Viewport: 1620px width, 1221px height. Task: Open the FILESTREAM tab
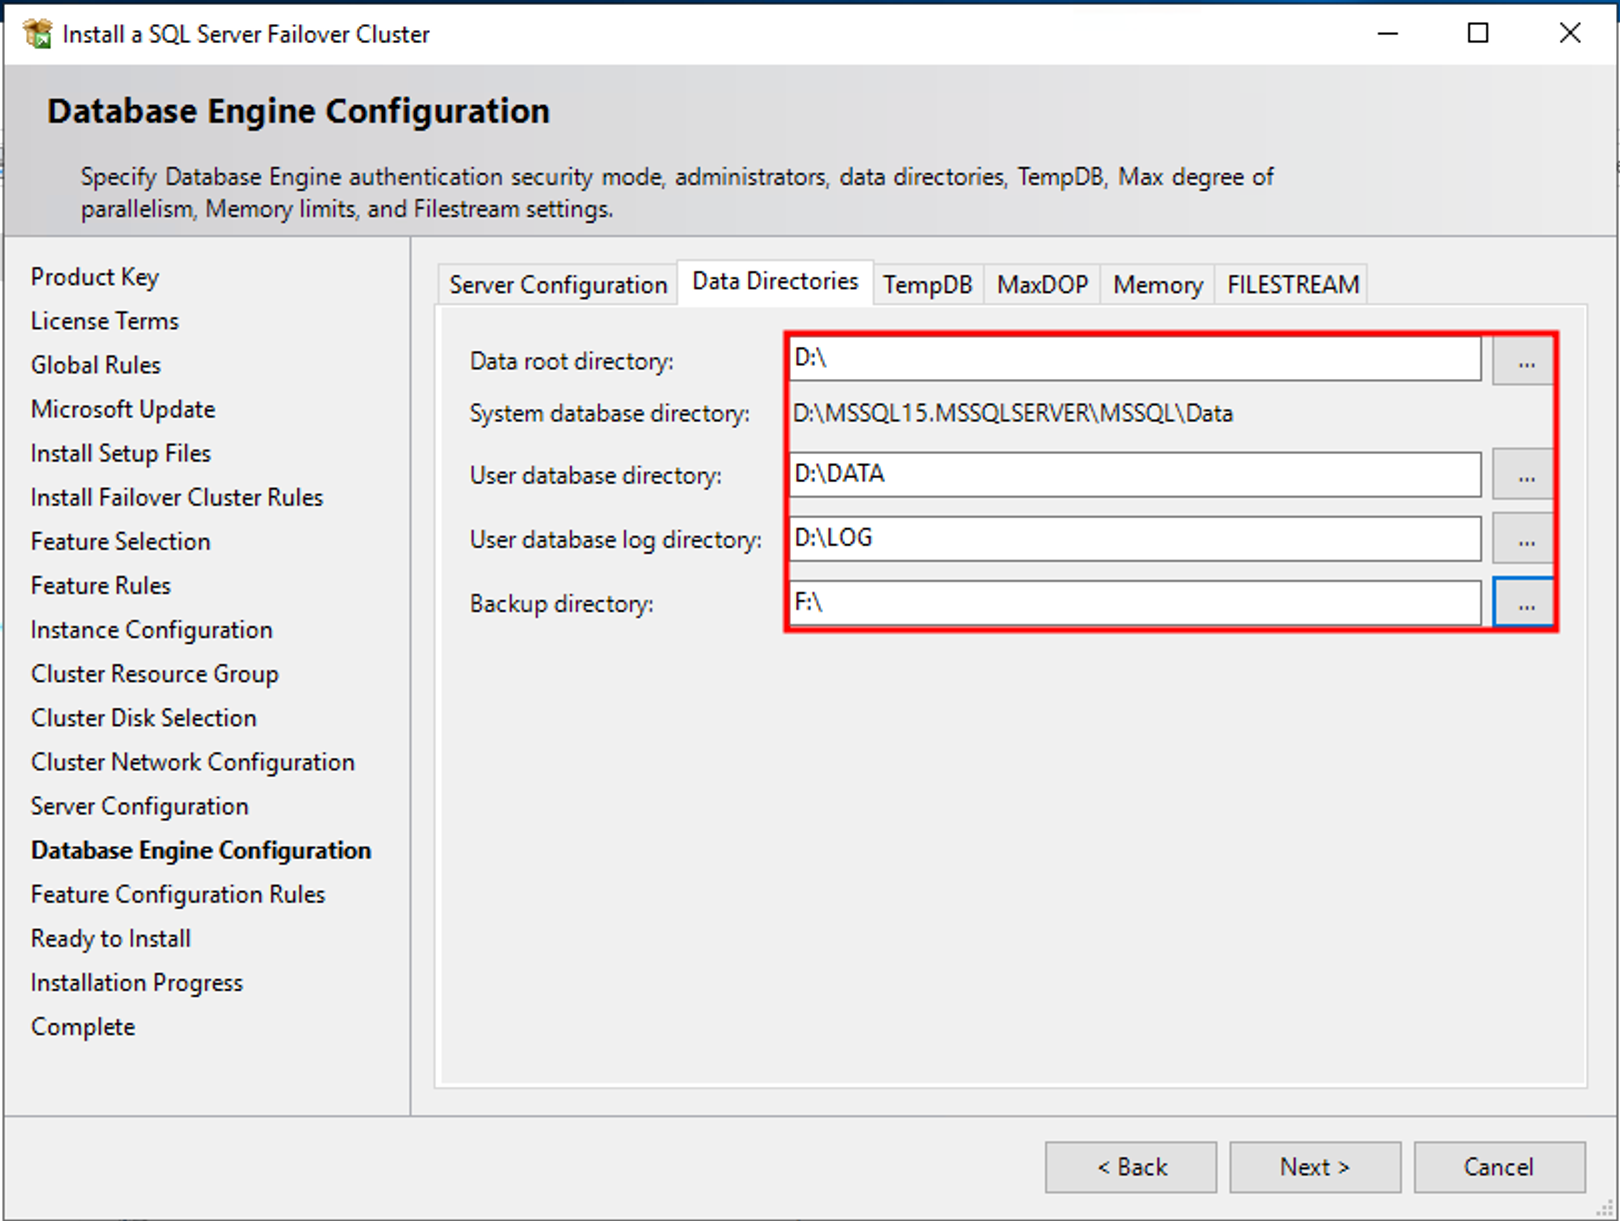pyautogui.click(x=1292, y=285)
